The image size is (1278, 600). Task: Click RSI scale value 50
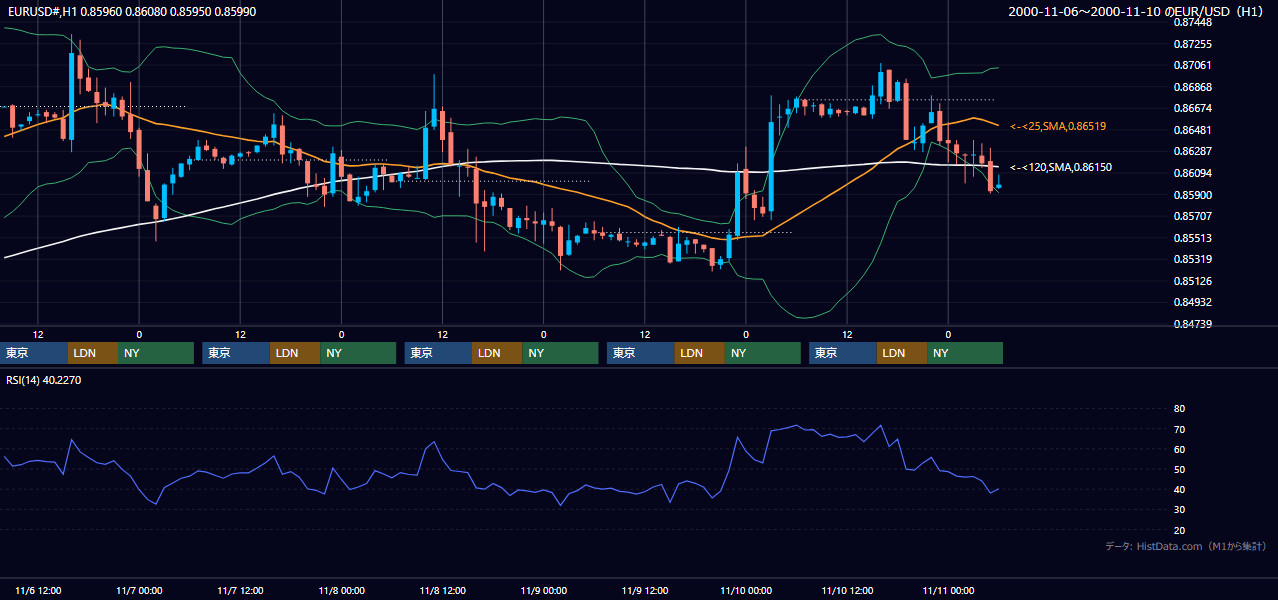(1179, 469)
